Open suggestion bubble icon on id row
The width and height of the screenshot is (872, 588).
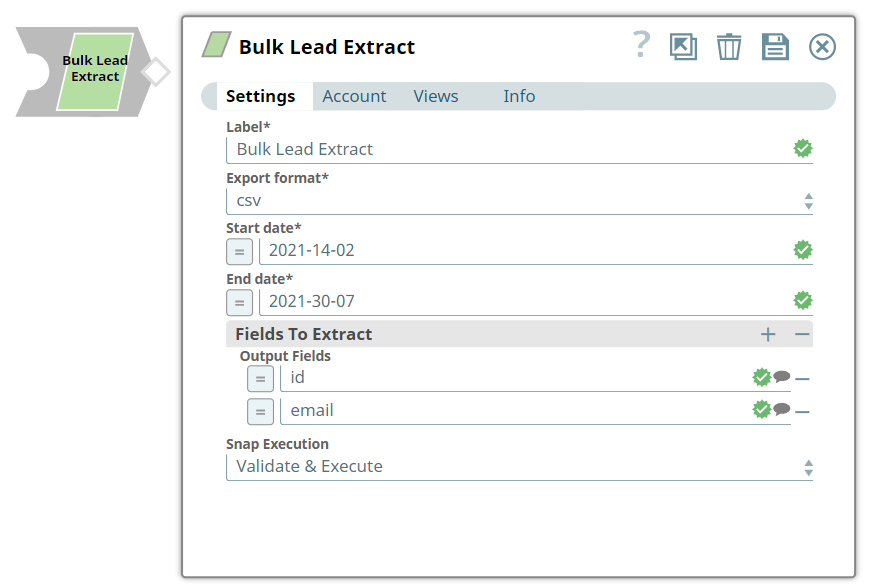pos(781,377)
